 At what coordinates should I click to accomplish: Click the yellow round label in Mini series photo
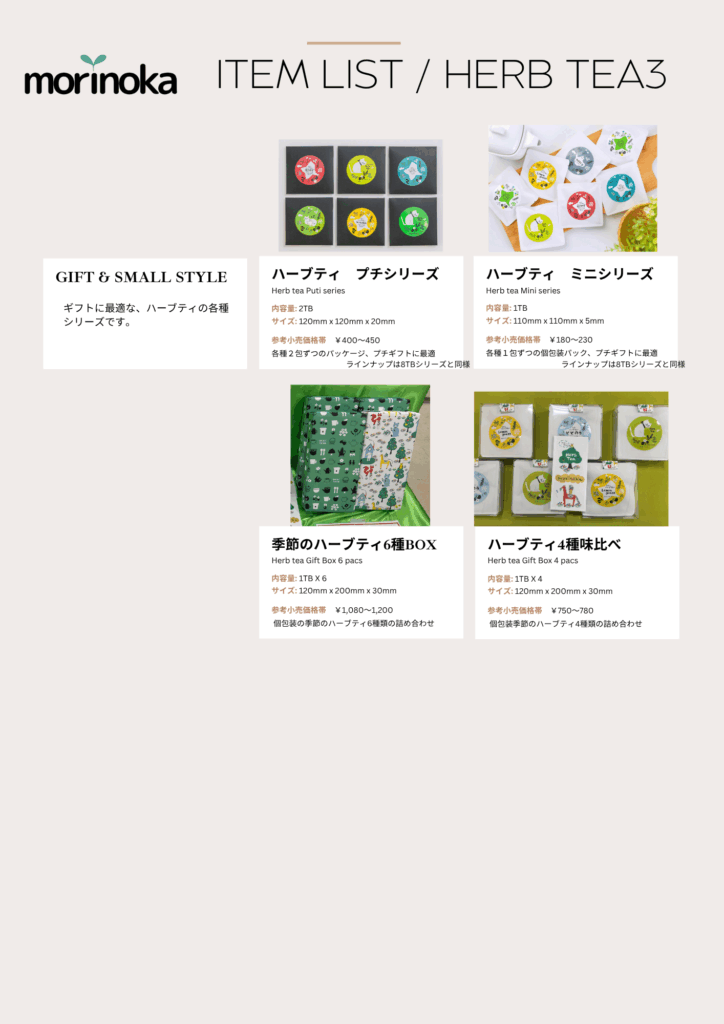[541, 174]
